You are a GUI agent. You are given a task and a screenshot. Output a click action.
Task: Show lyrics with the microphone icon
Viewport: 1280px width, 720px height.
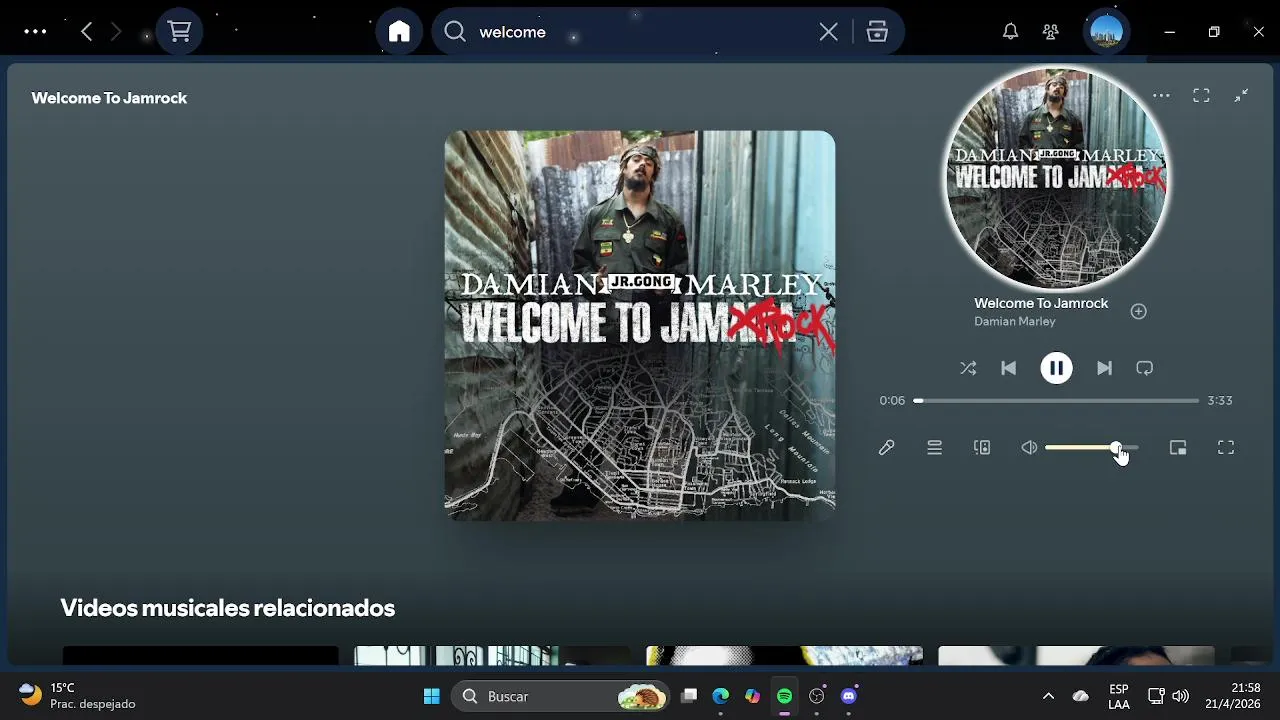(886, 448)
